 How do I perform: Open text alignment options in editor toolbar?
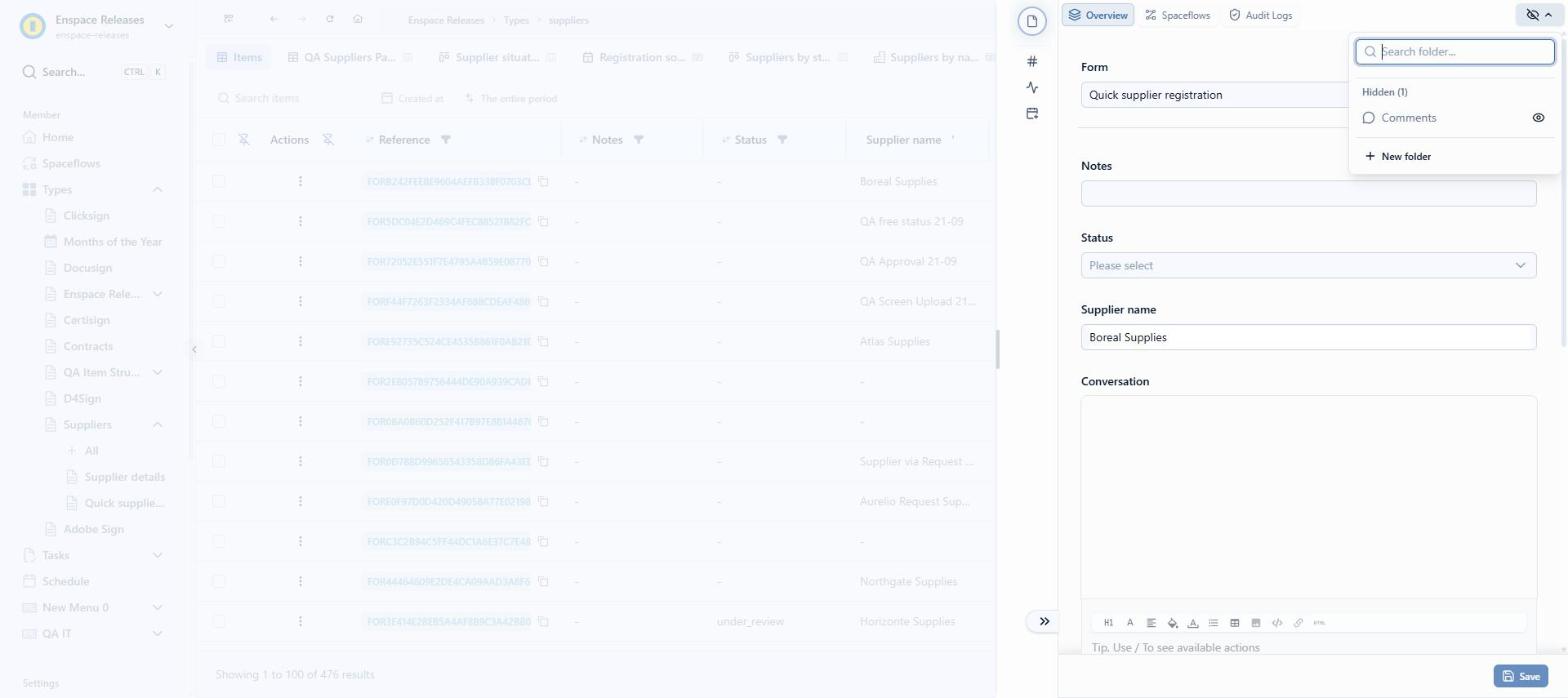(1151, 623)
